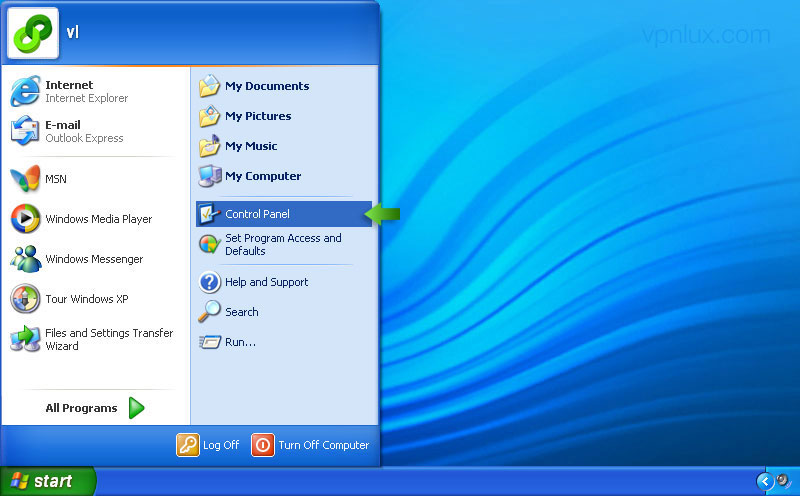Launch MSN via its butterfly icon

(x=25, y=179)
